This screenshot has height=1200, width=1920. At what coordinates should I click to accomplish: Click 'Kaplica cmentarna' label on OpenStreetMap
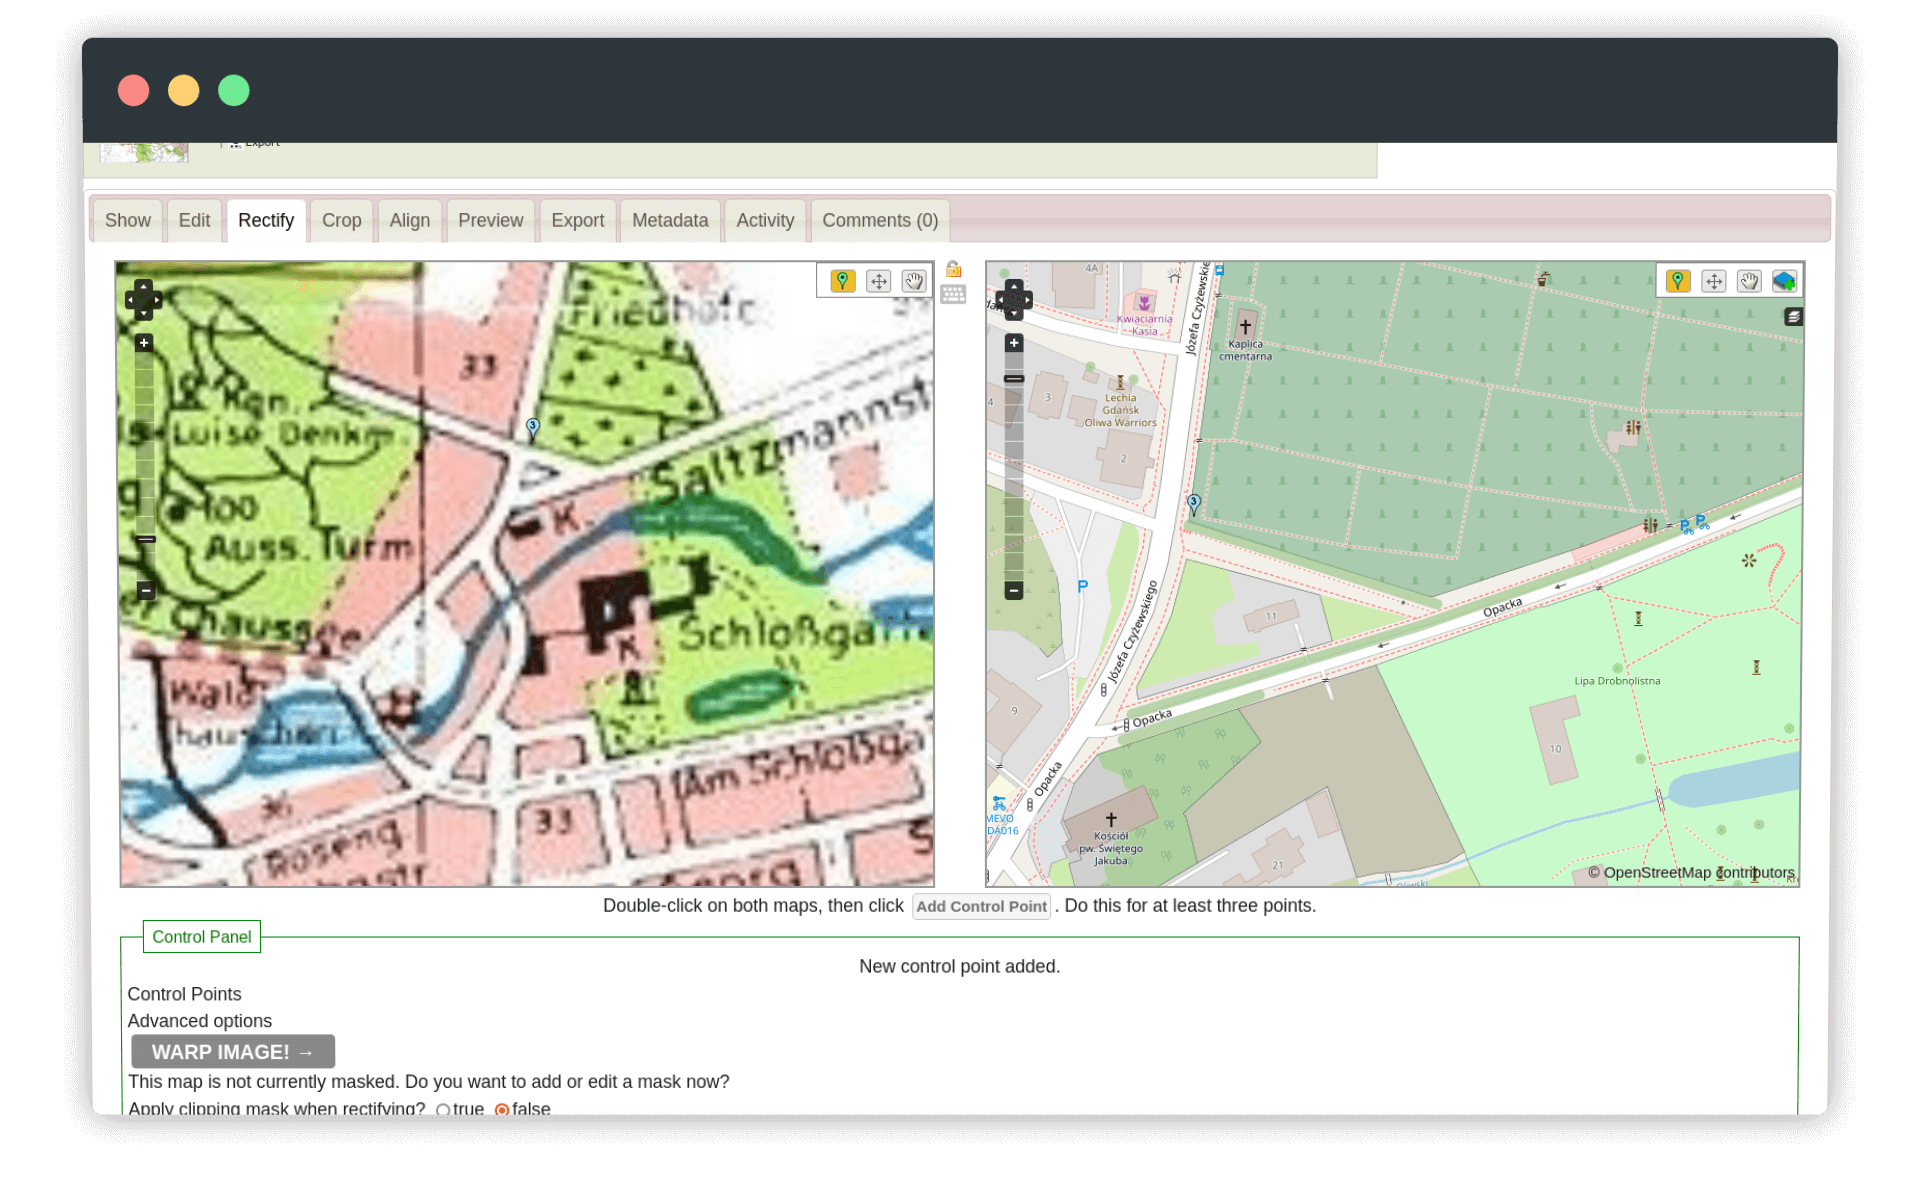coord(1245,350)
